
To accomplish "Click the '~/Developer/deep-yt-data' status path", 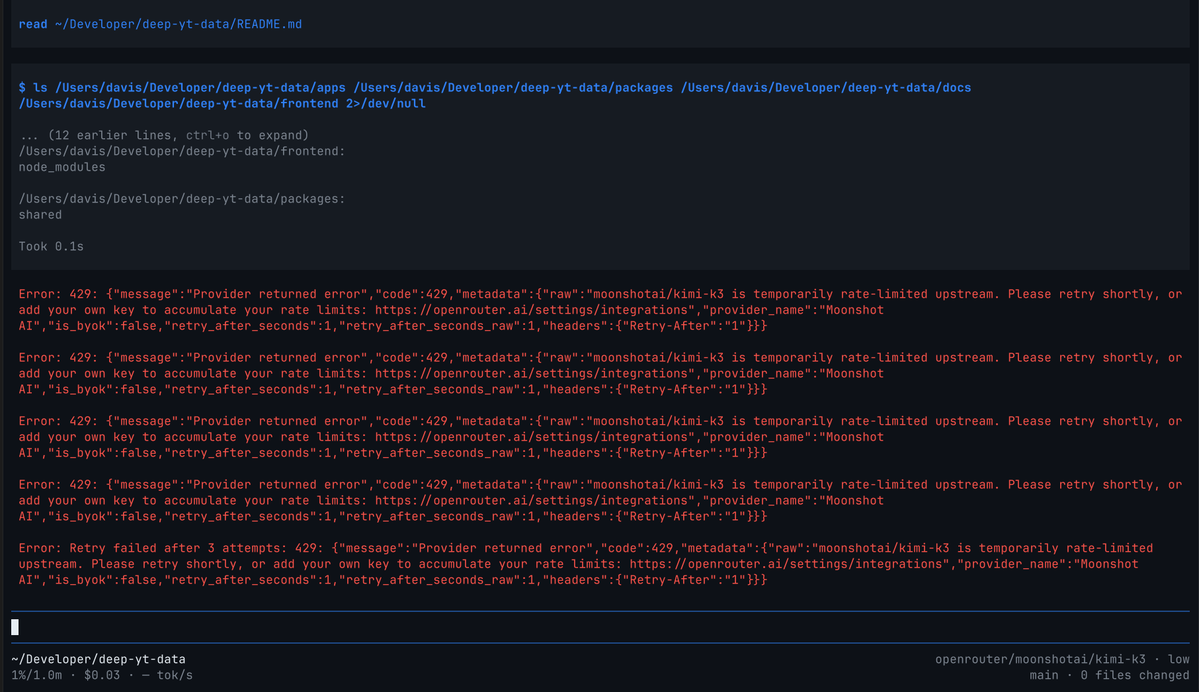I will 99,659.
